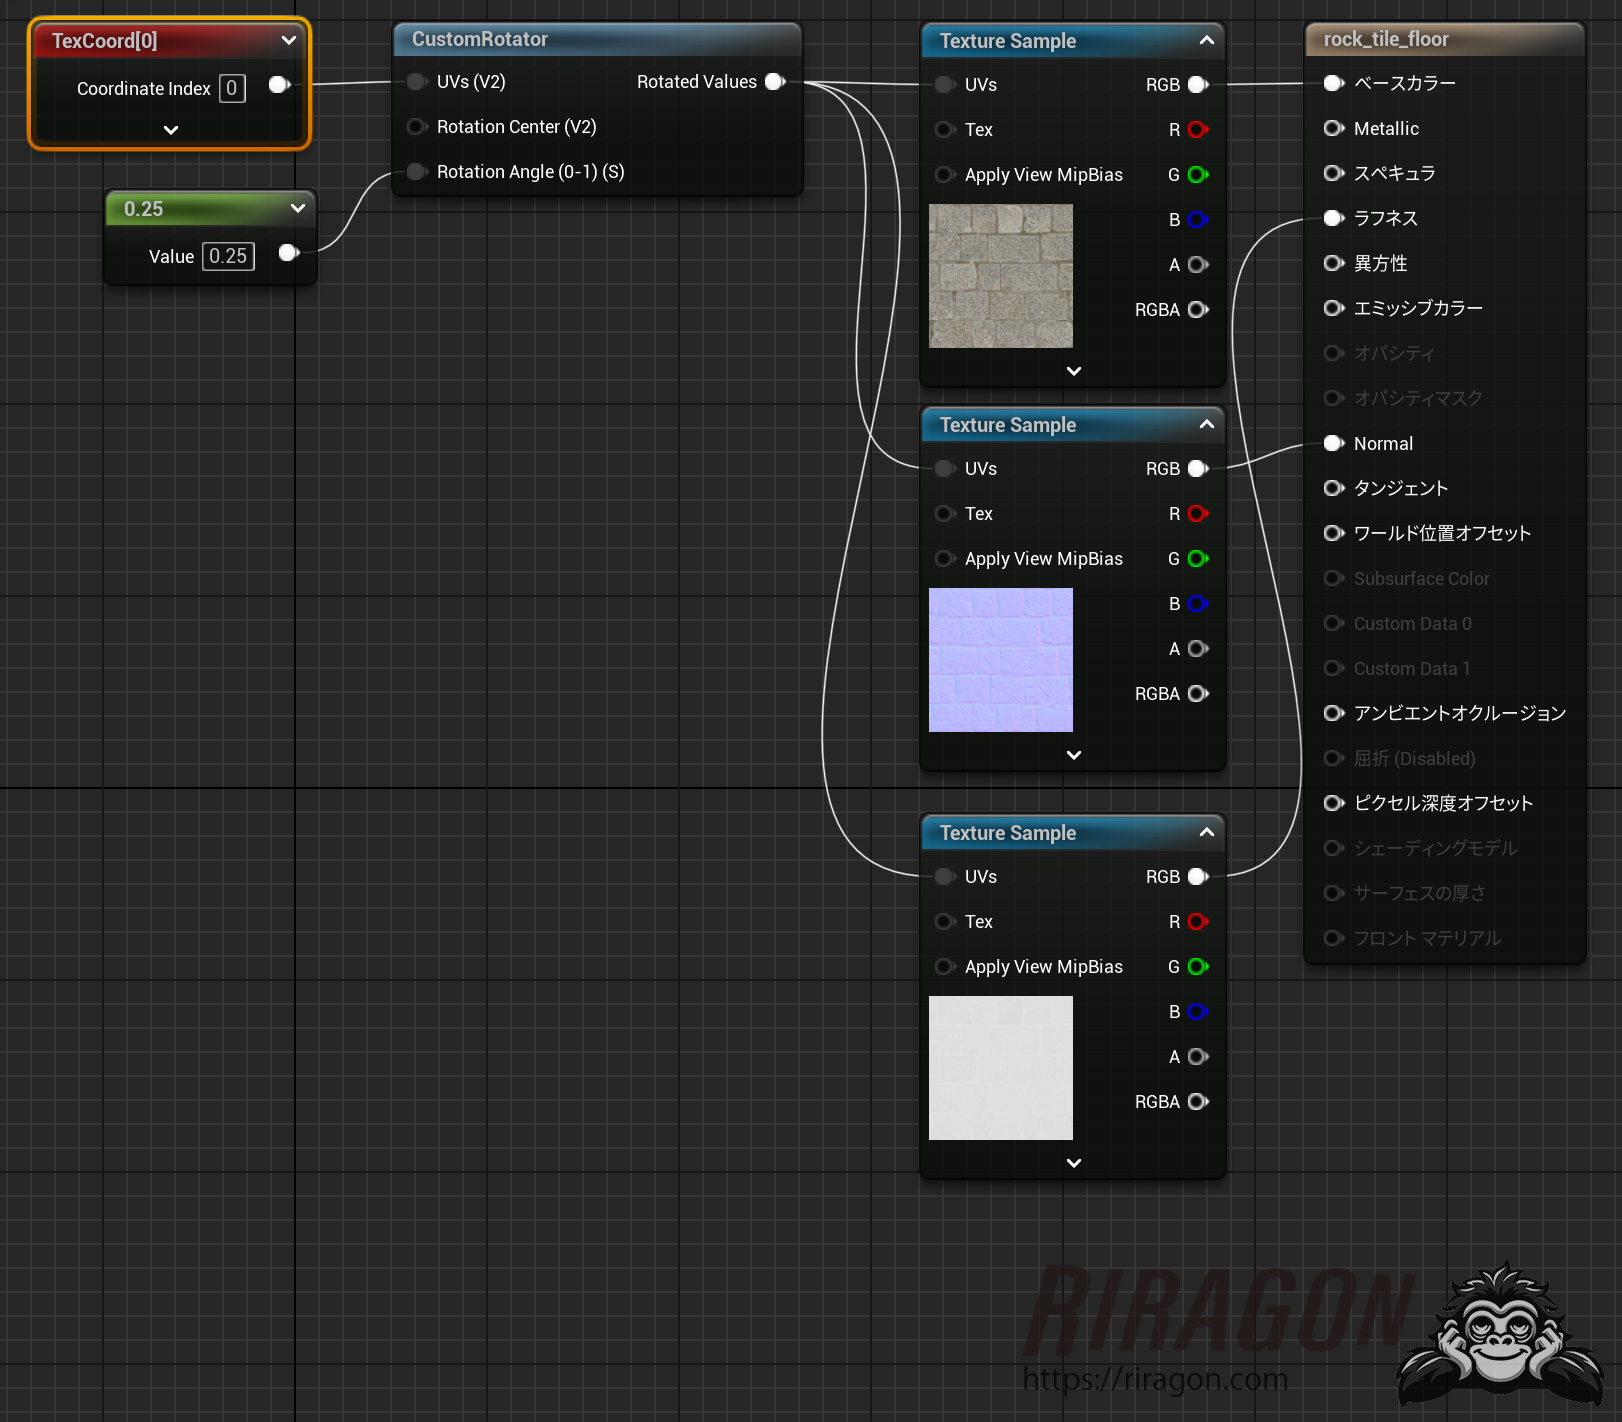Click the TexCoord output pin
Image resolution: width=1622 pixels, height=1422 pixels.
(279, 86)
